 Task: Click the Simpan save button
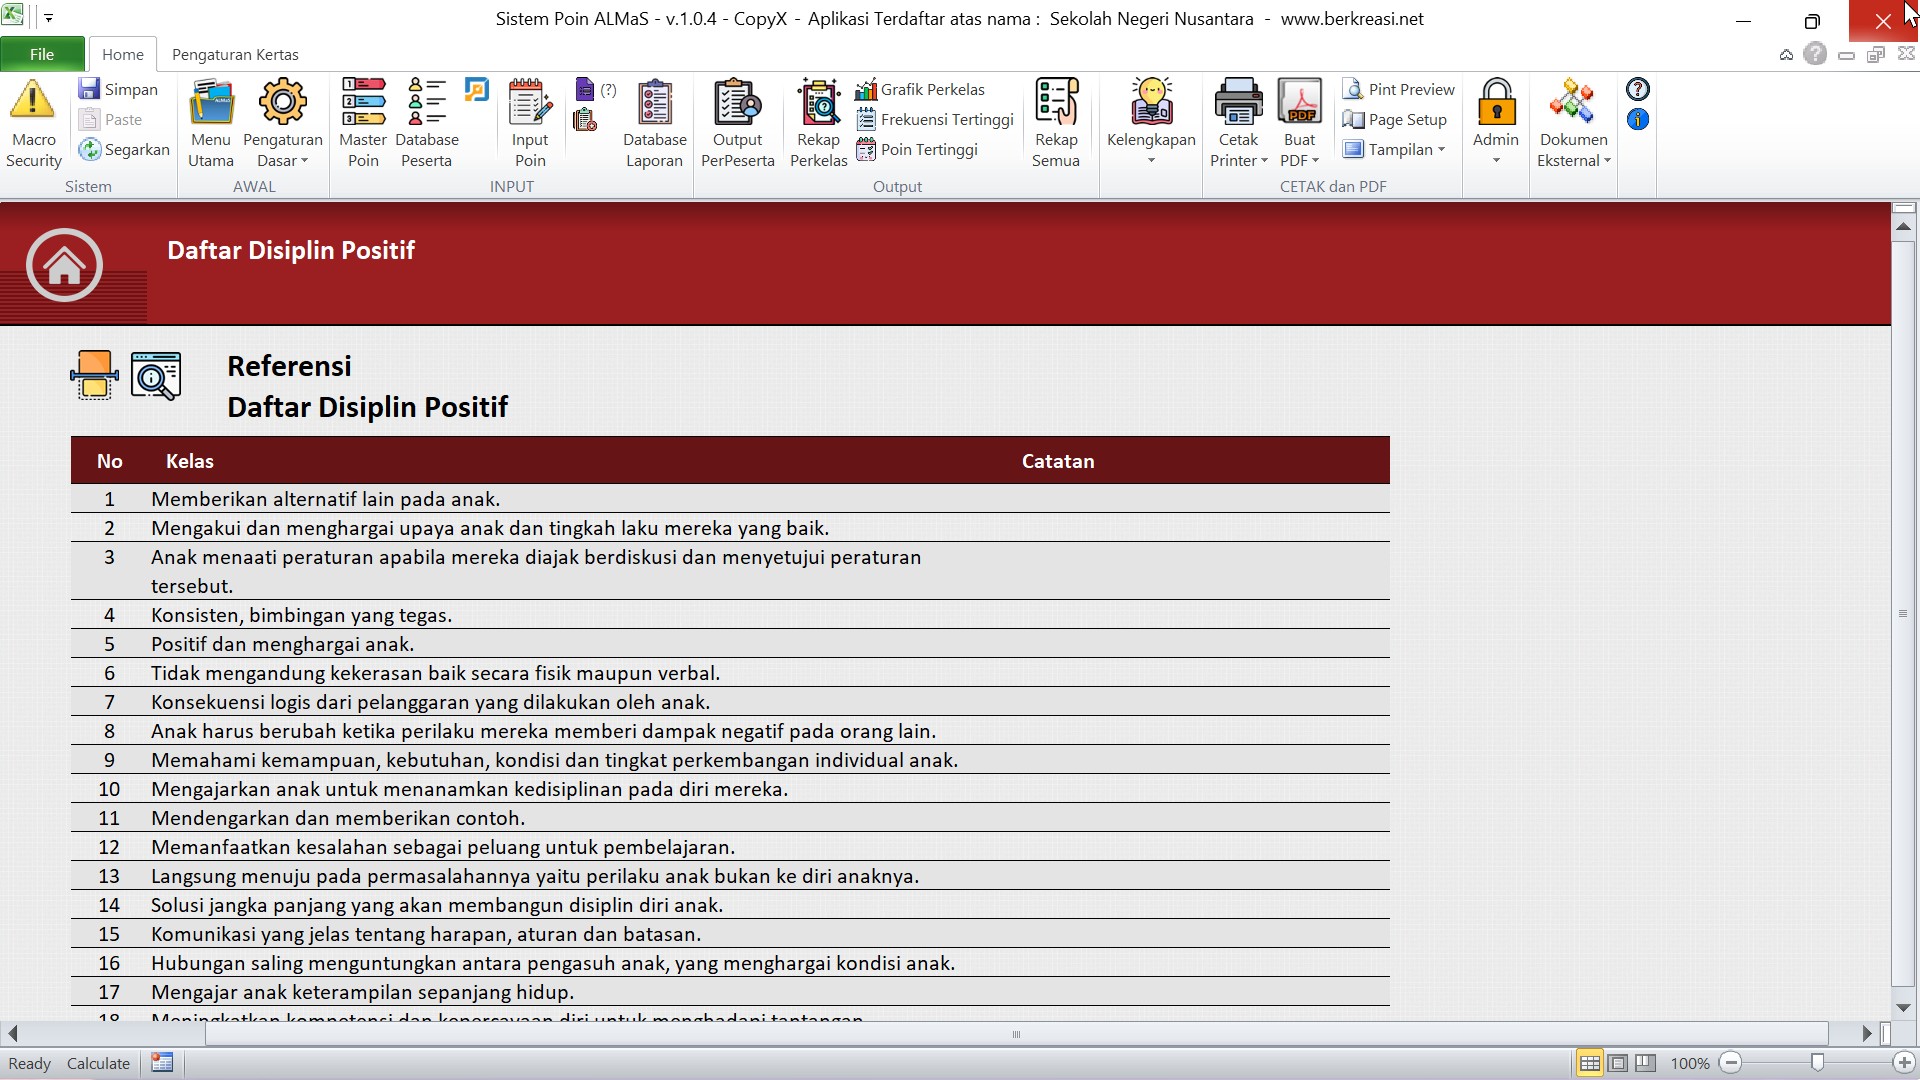click(x=119, y=89)
